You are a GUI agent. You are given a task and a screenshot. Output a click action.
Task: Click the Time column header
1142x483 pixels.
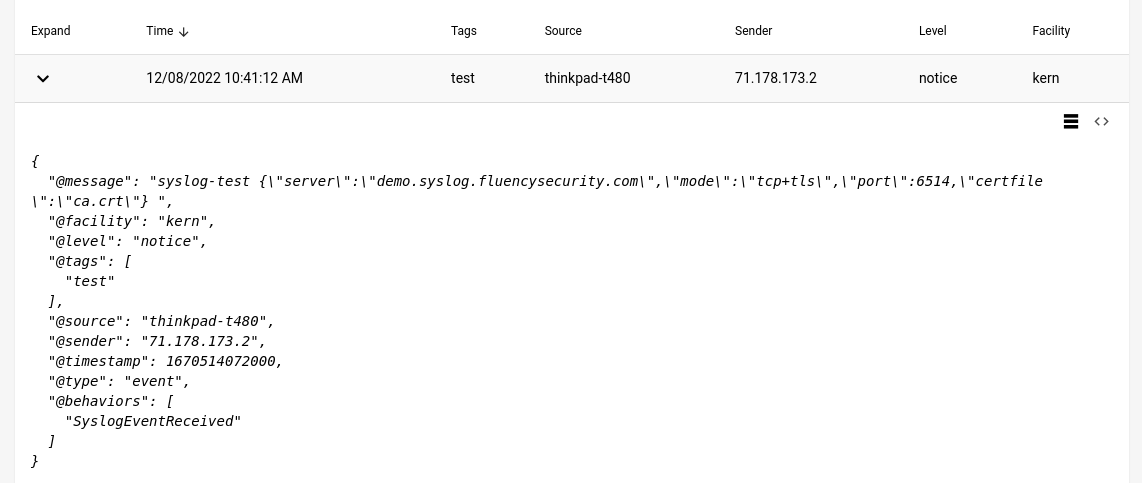pos(160,31)
